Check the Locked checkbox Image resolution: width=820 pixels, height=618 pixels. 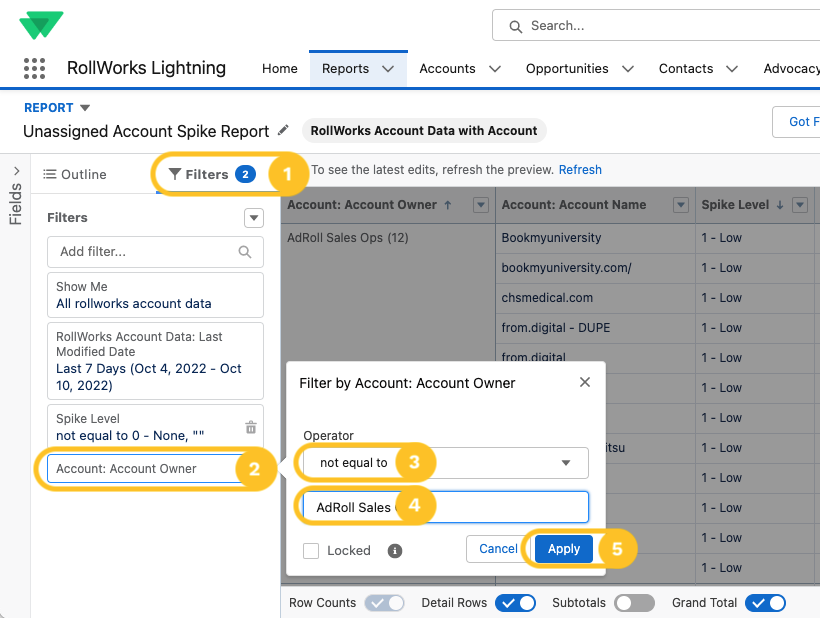(311, 550)
